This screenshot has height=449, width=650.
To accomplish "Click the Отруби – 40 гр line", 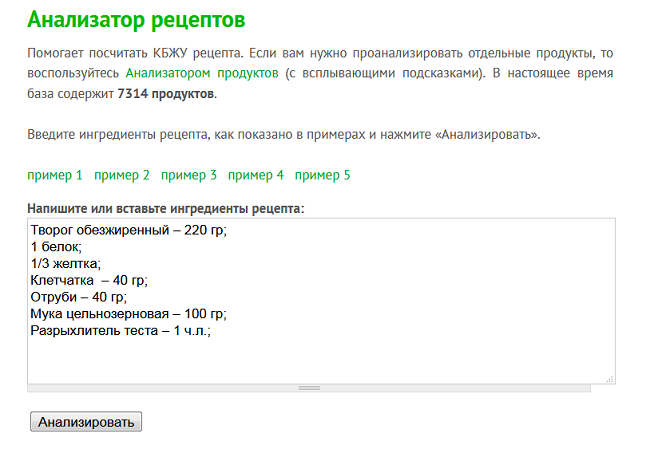I will [78, 297].
